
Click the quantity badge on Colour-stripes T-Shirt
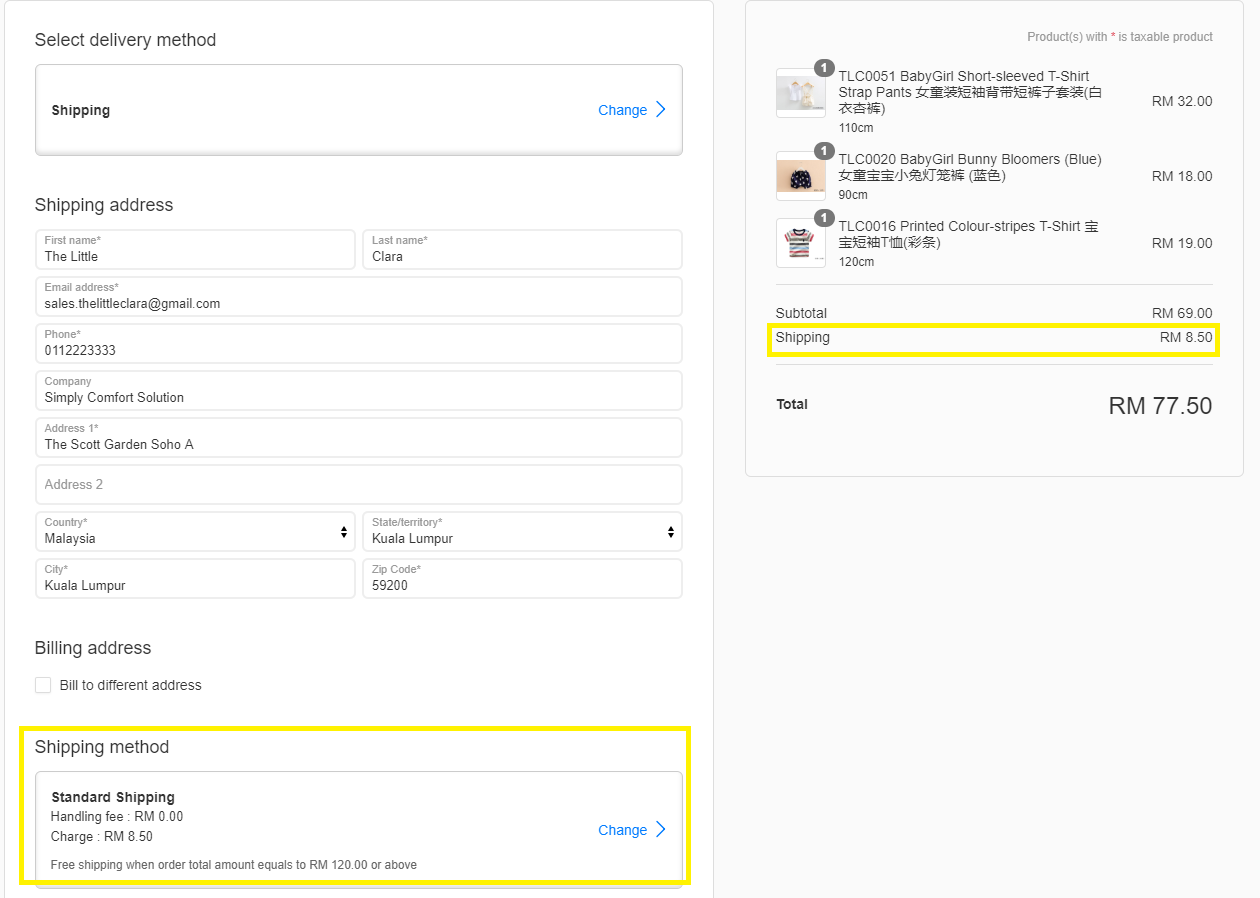click(x=824, y=218)
